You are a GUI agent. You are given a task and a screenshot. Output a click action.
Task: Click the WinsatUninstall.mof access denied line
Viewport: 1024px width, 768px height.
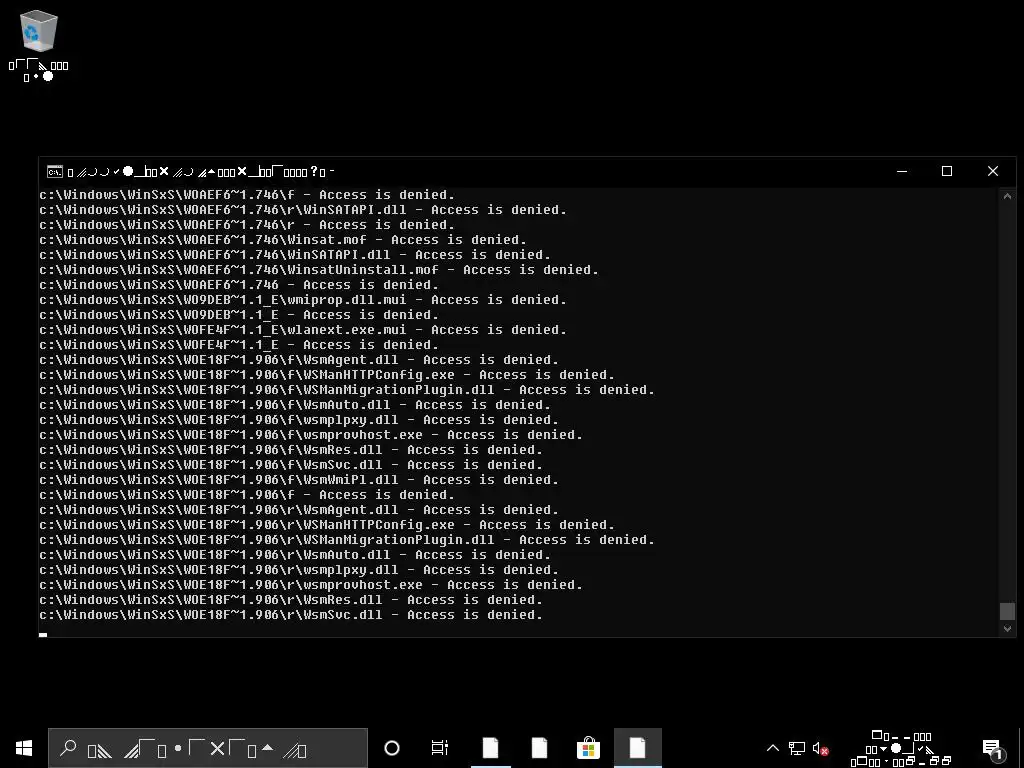pyautogui.click(x=319, y=270)
